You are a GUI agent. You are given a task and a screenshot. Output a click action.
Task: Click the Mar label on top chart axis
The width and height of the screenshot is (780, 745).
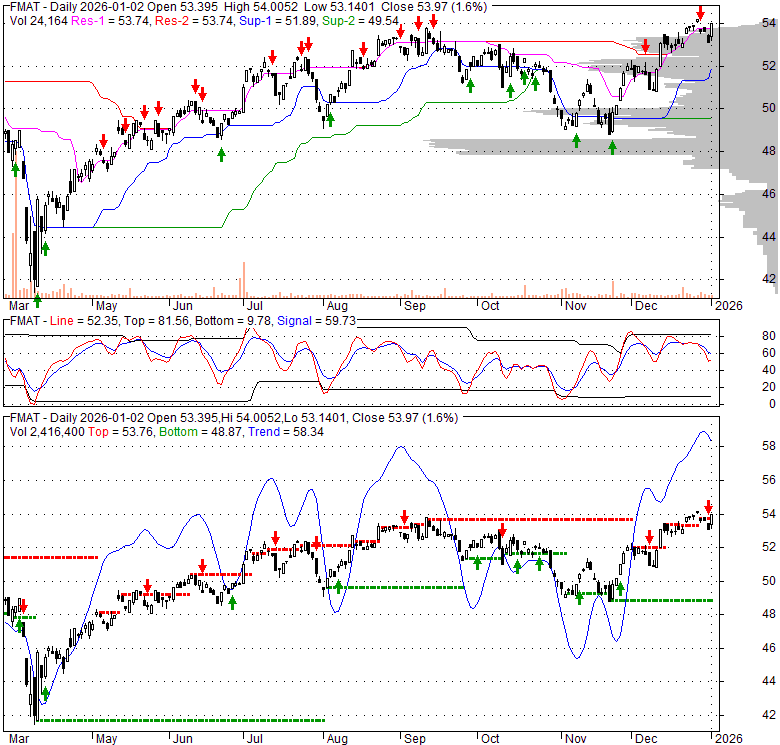pos(19,306)
